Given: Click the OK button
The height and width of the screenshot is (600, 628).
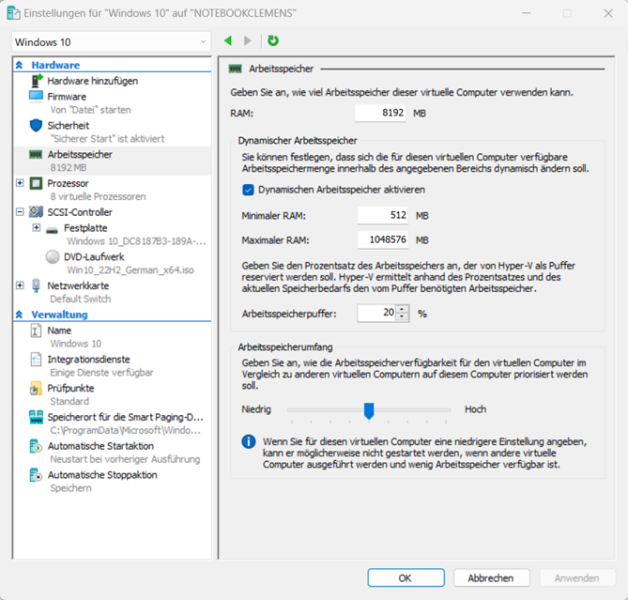Looking at the screenshot, I should tap(406, 578).
